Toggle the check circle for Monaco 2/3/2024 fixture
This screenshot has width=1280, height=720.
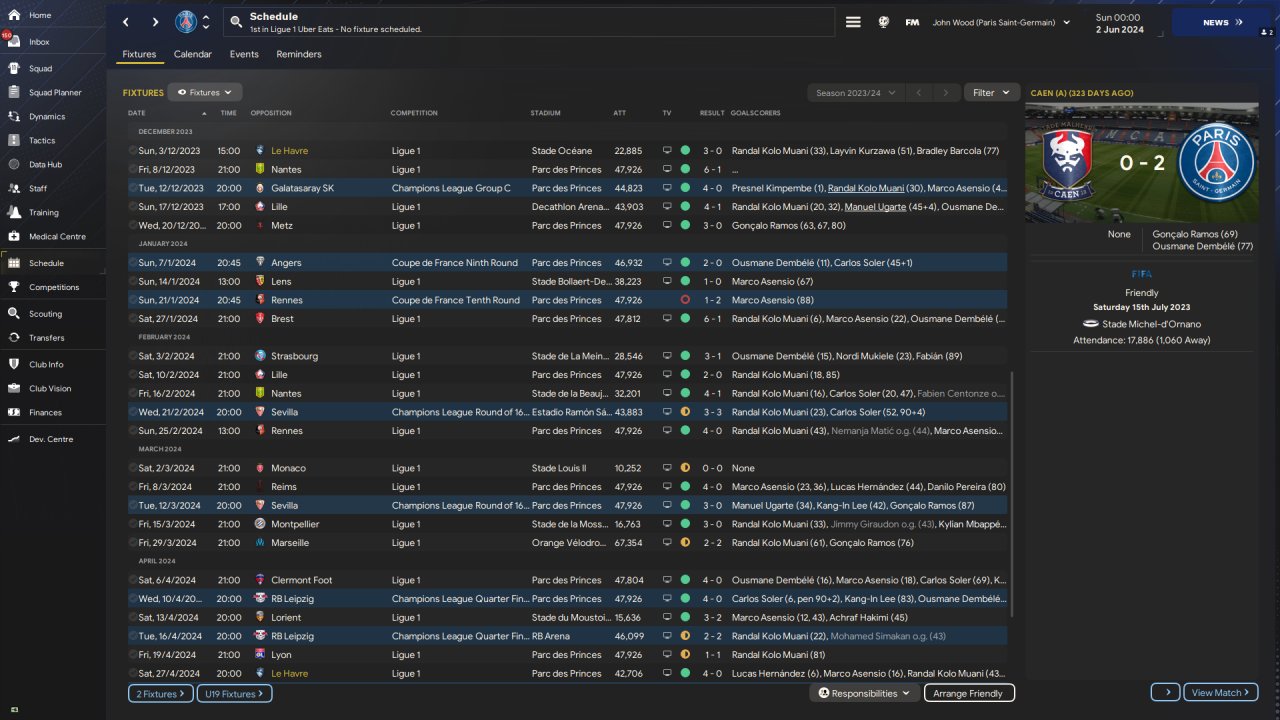coord(133,468)
